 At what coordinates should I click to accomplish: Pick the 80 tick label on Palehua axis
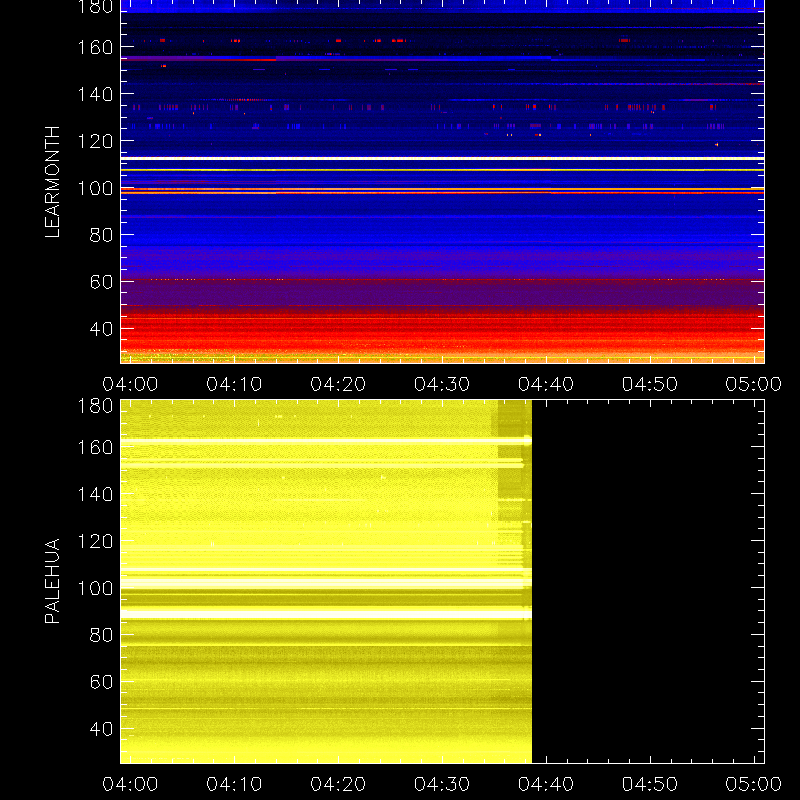101,635
